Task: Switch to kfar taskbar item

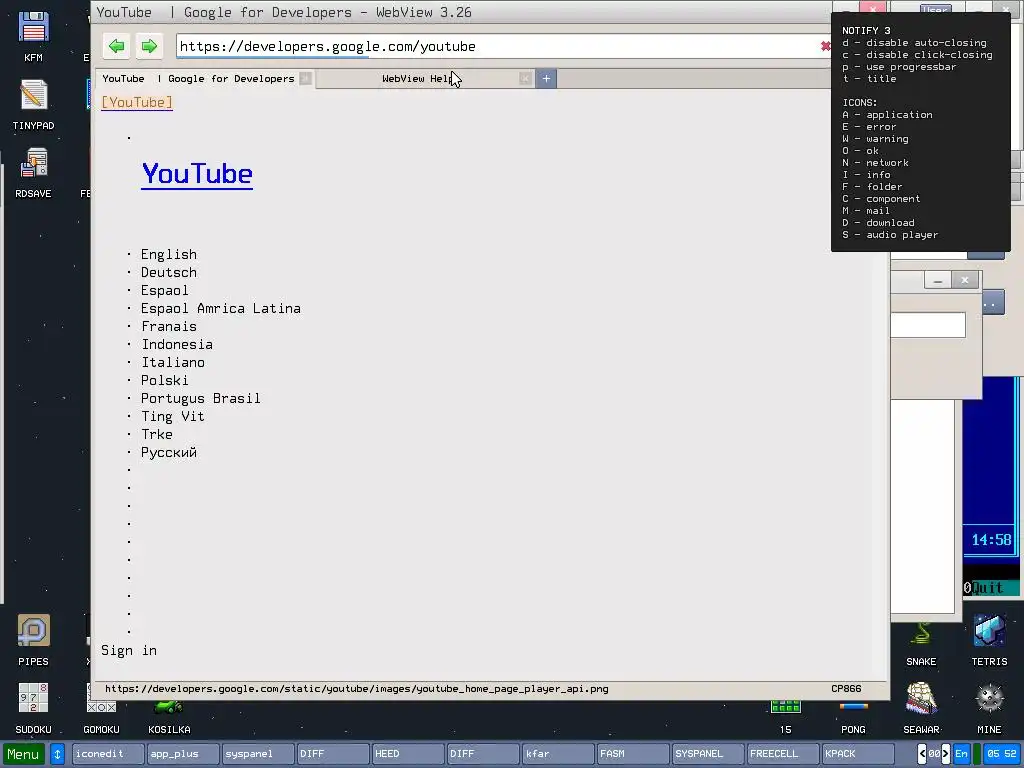Action: pyautogui.click(x=557, y=754)
